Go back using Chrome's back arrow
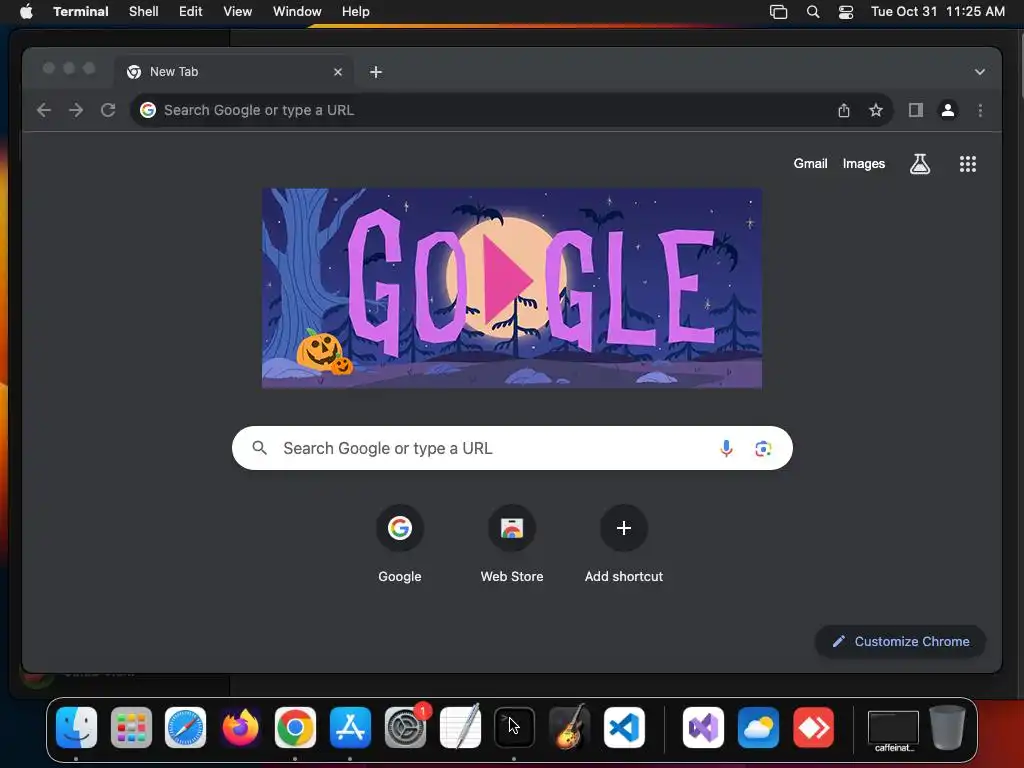The height and width of the screenshot is (768, 1024). [44, 110]
